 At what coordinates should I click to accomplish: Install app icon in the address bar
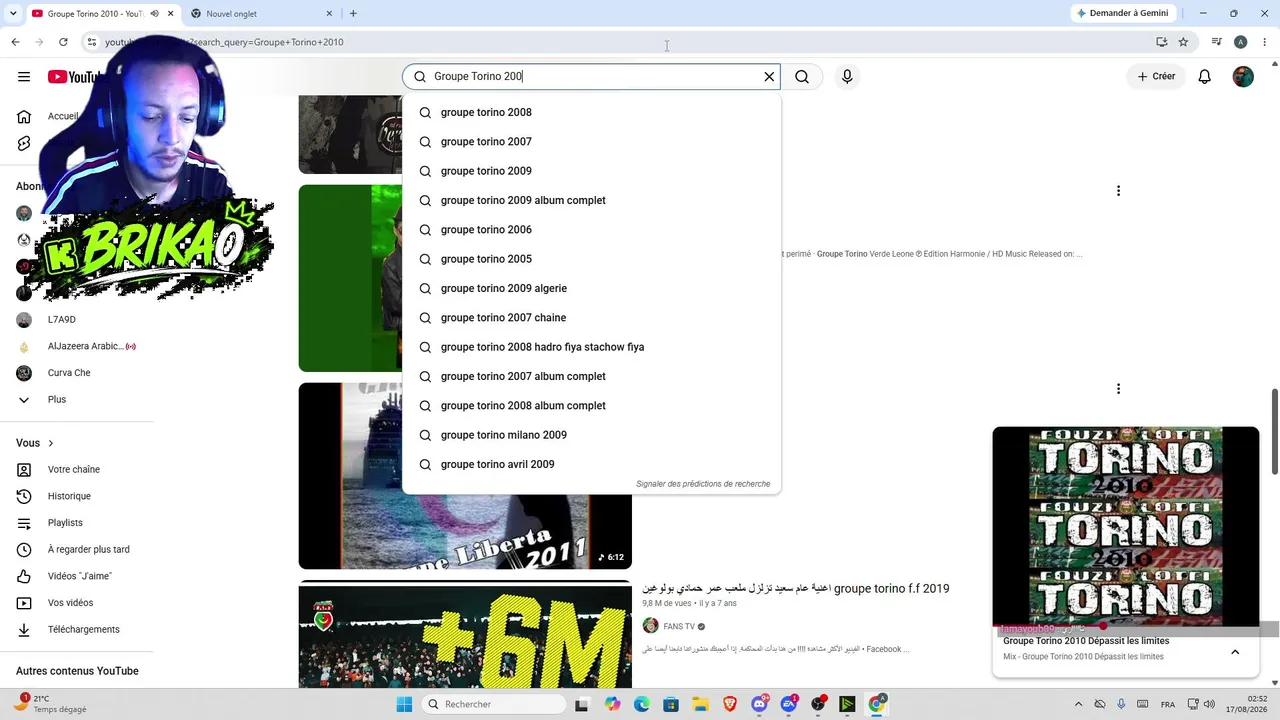tap(1161, 42)
